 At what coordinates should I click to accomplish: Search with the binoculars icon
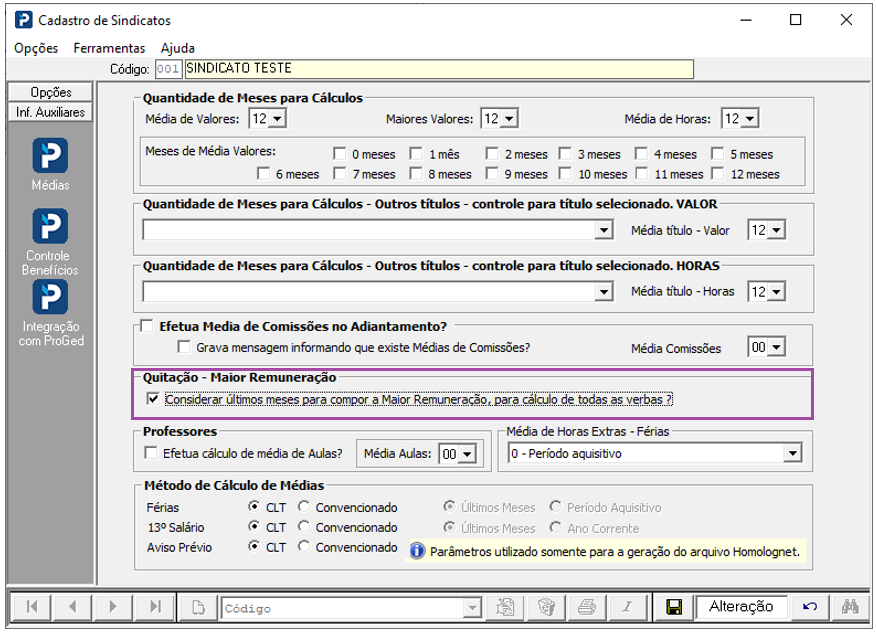click(850, 607)
